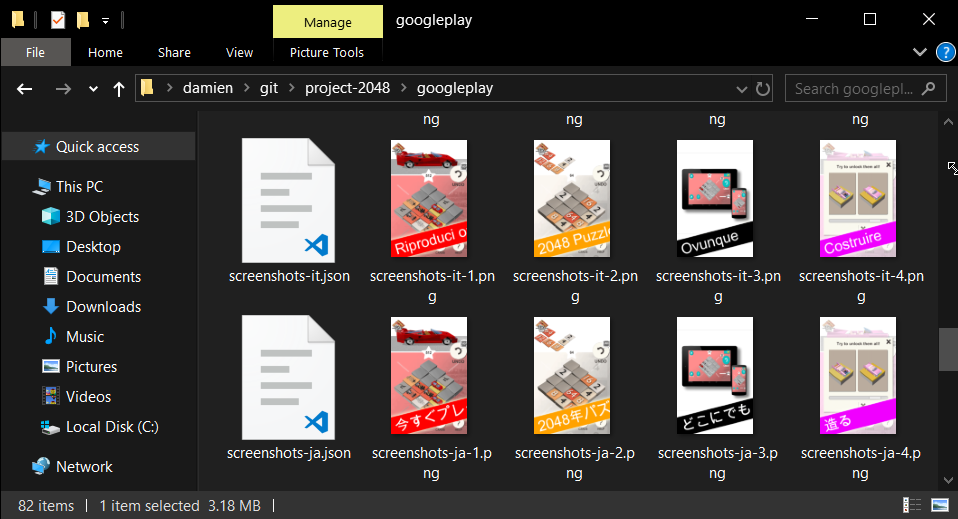Click the Music note icon
This screenshot has width=958, height=519.
[x=51, y=336]
